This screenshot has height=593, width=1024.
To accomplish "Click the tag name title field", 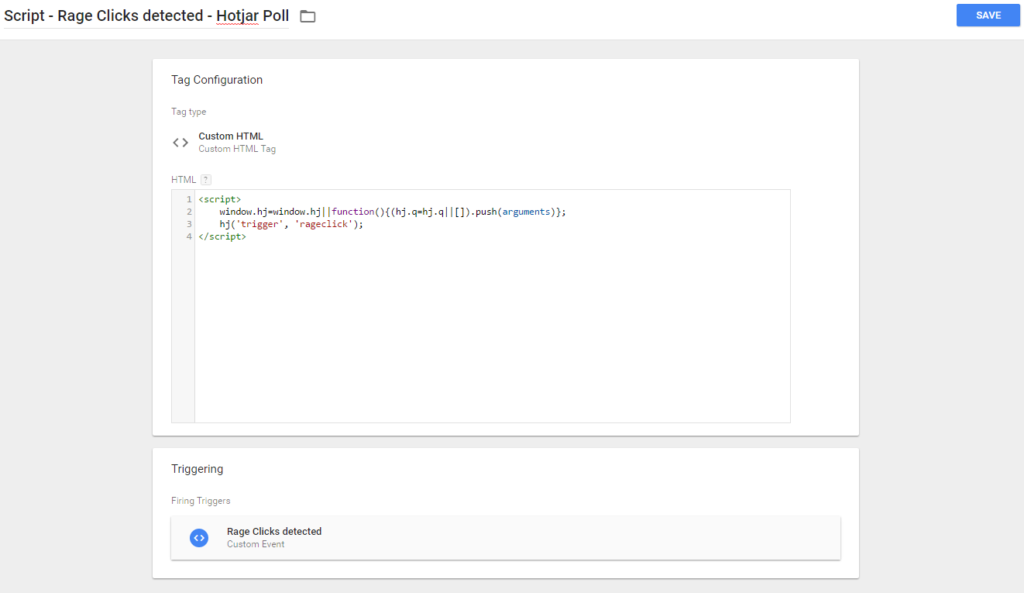I will click(x=146, y=16).
